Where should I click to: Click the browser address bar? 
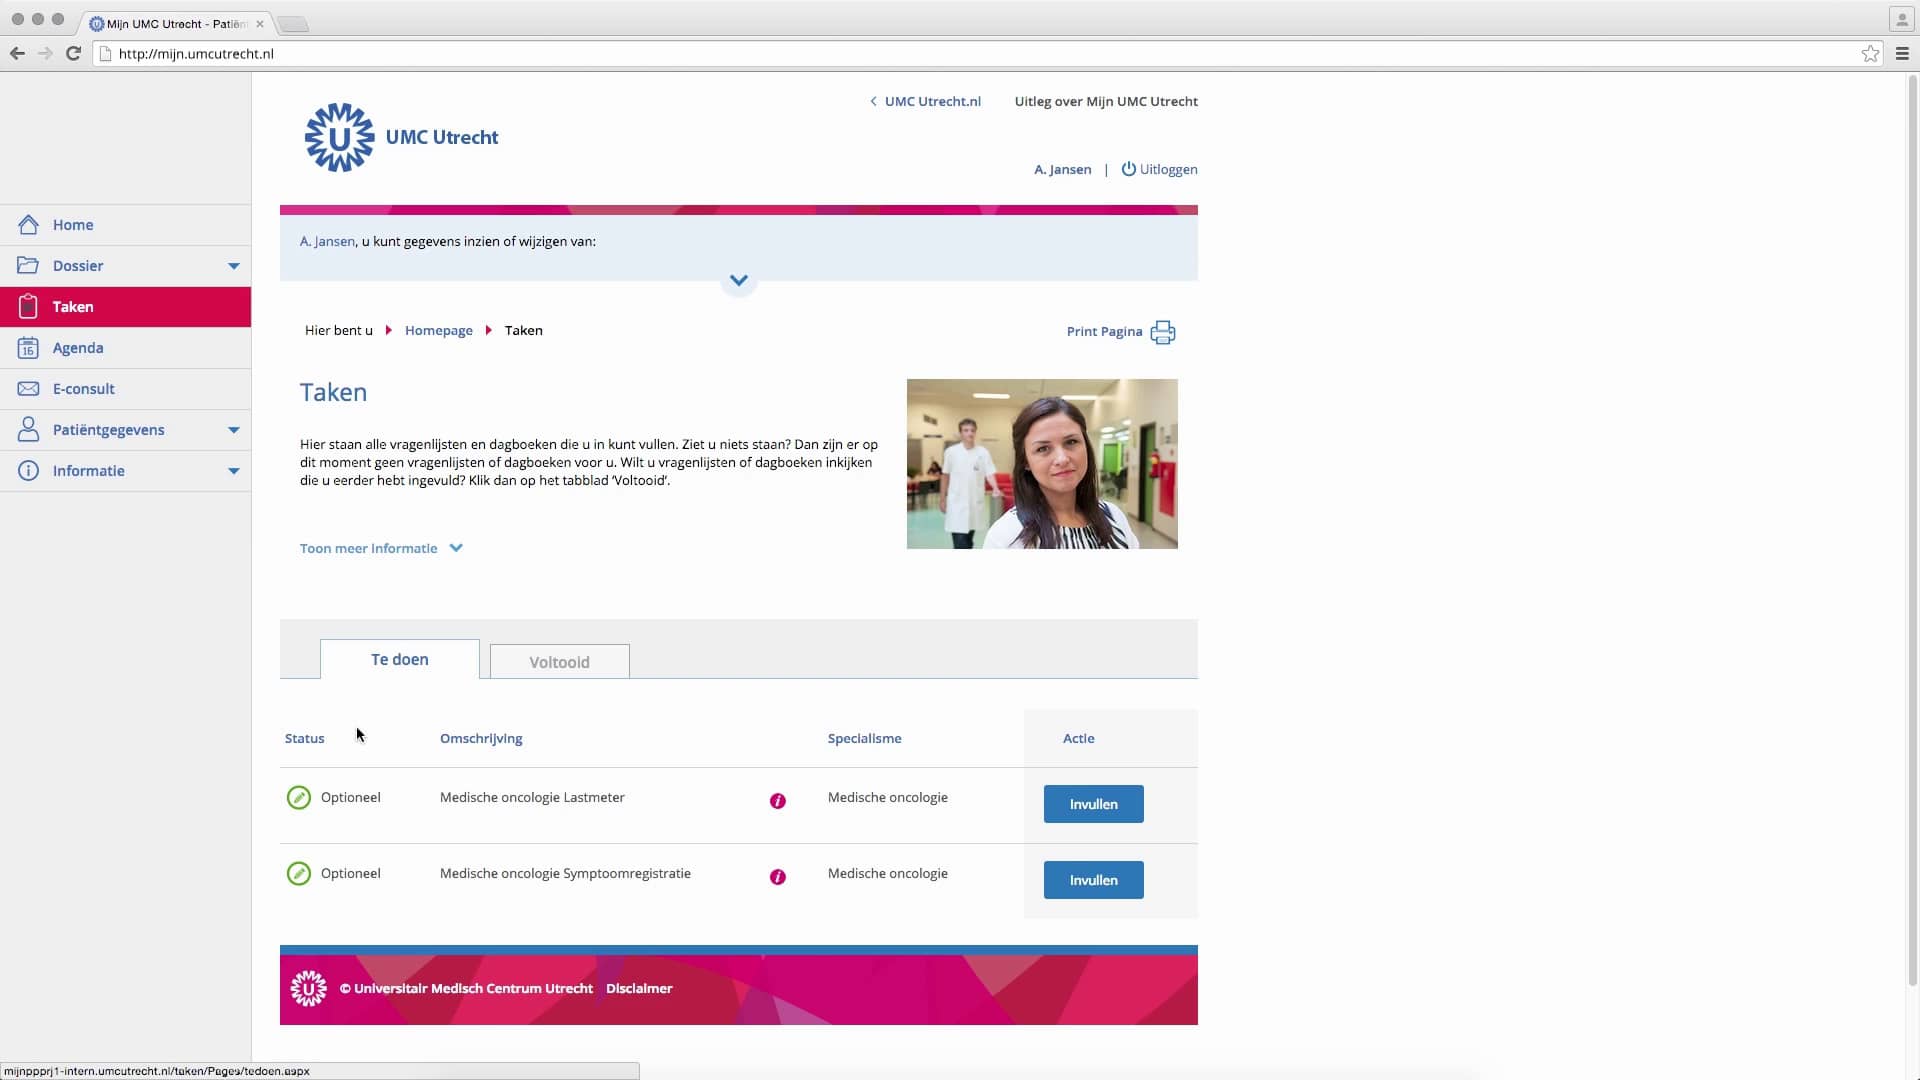pos(900,54)
